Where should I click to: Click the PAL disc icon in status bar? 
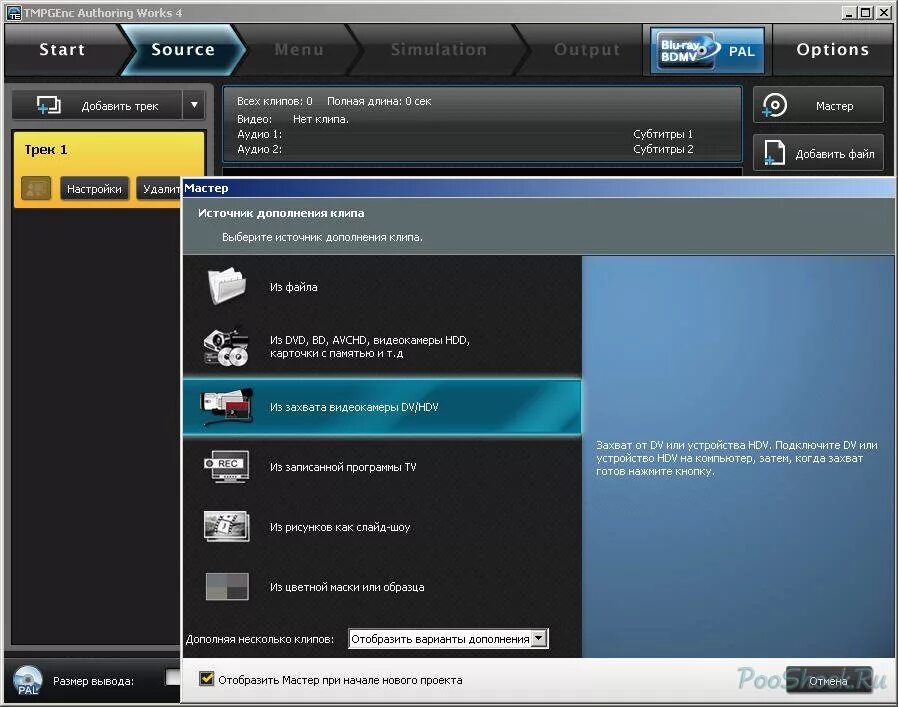coord(27,681)
